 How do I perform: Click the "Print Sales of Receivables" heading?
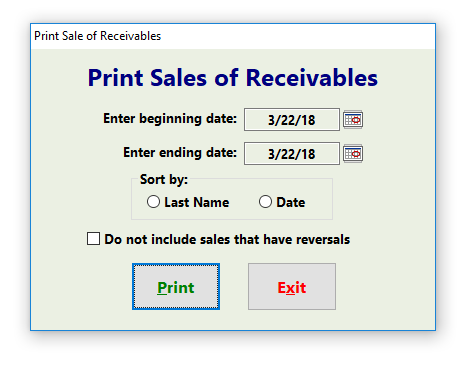click(x=233, y=78)
